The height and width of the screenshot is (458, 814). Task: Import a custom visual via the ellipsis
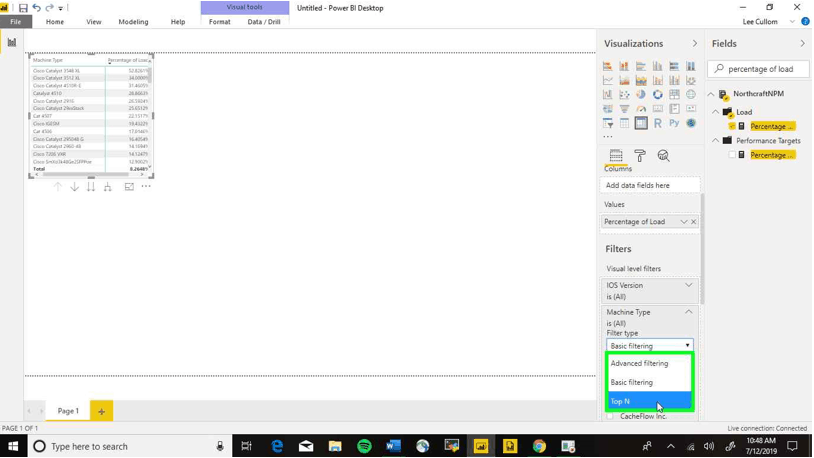click(x=608, y=137)
